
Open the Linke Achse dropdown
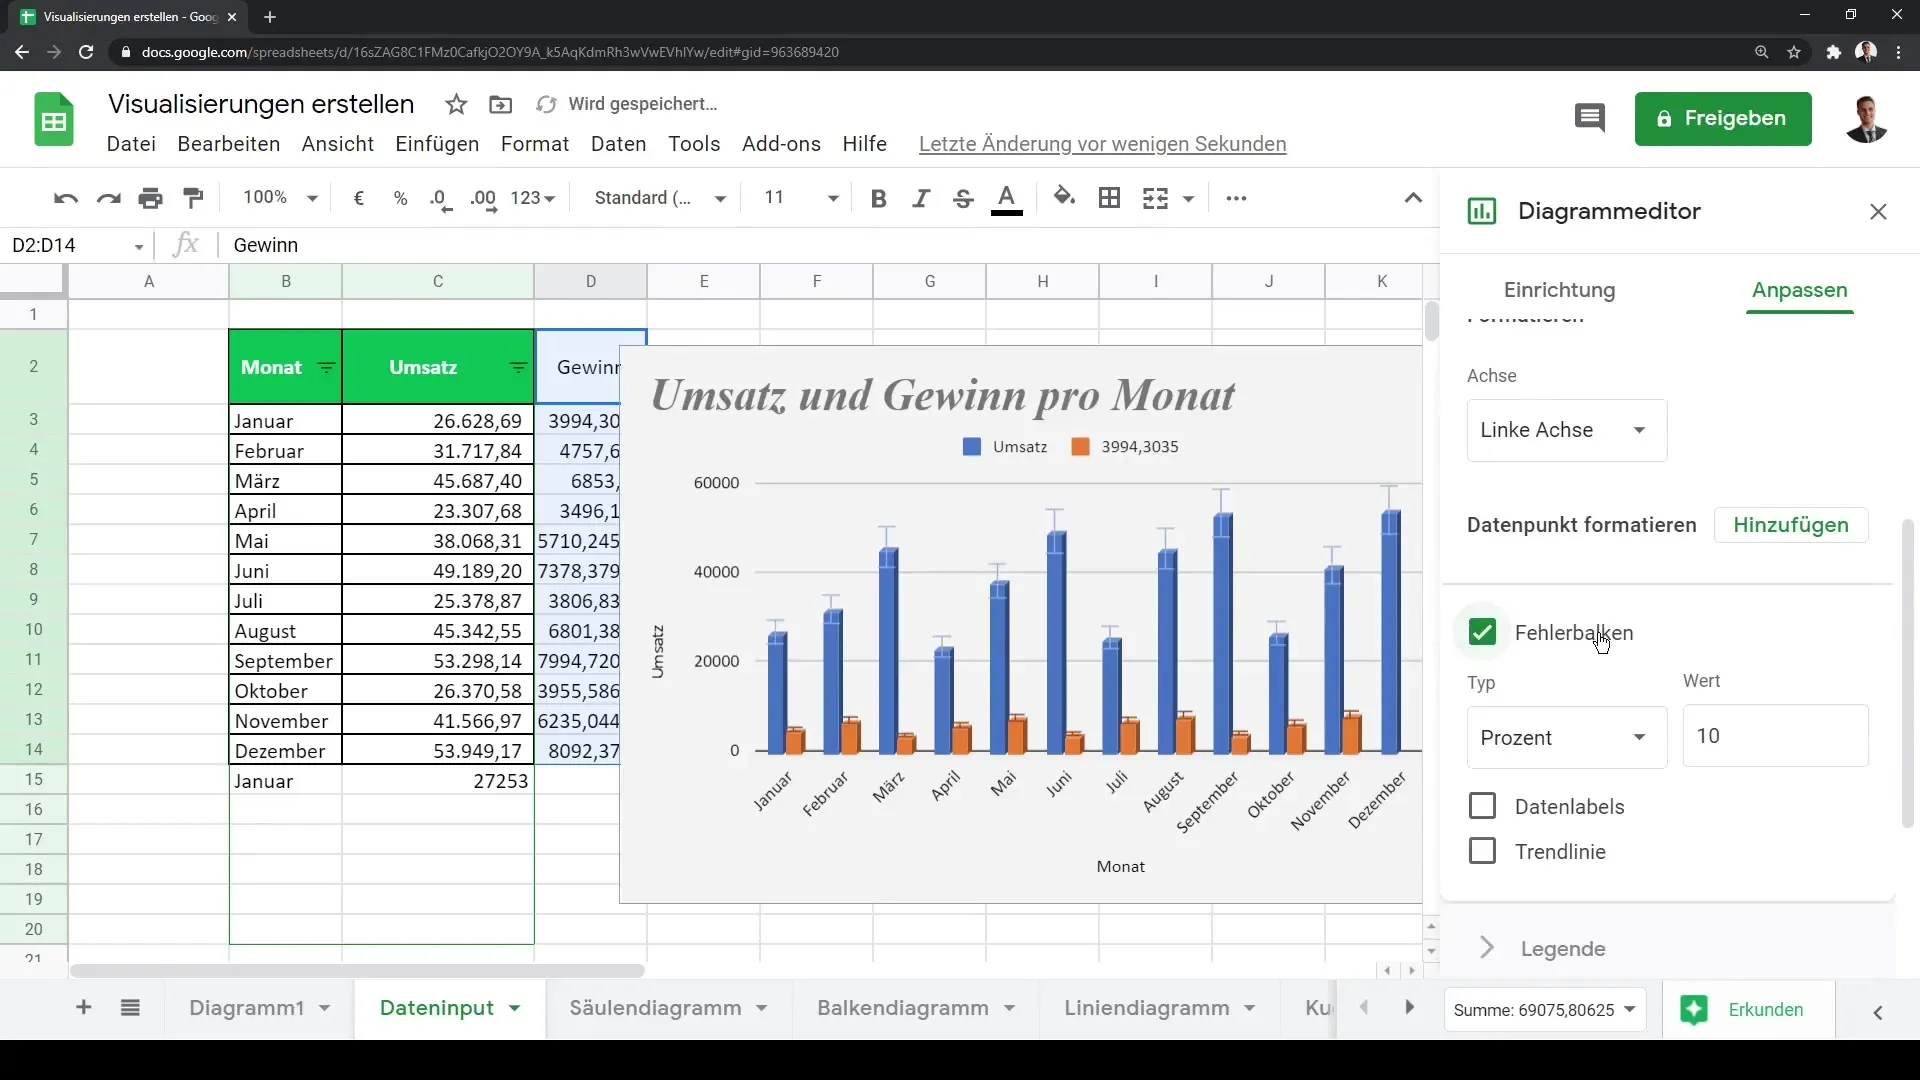(x=1566, y=430)
